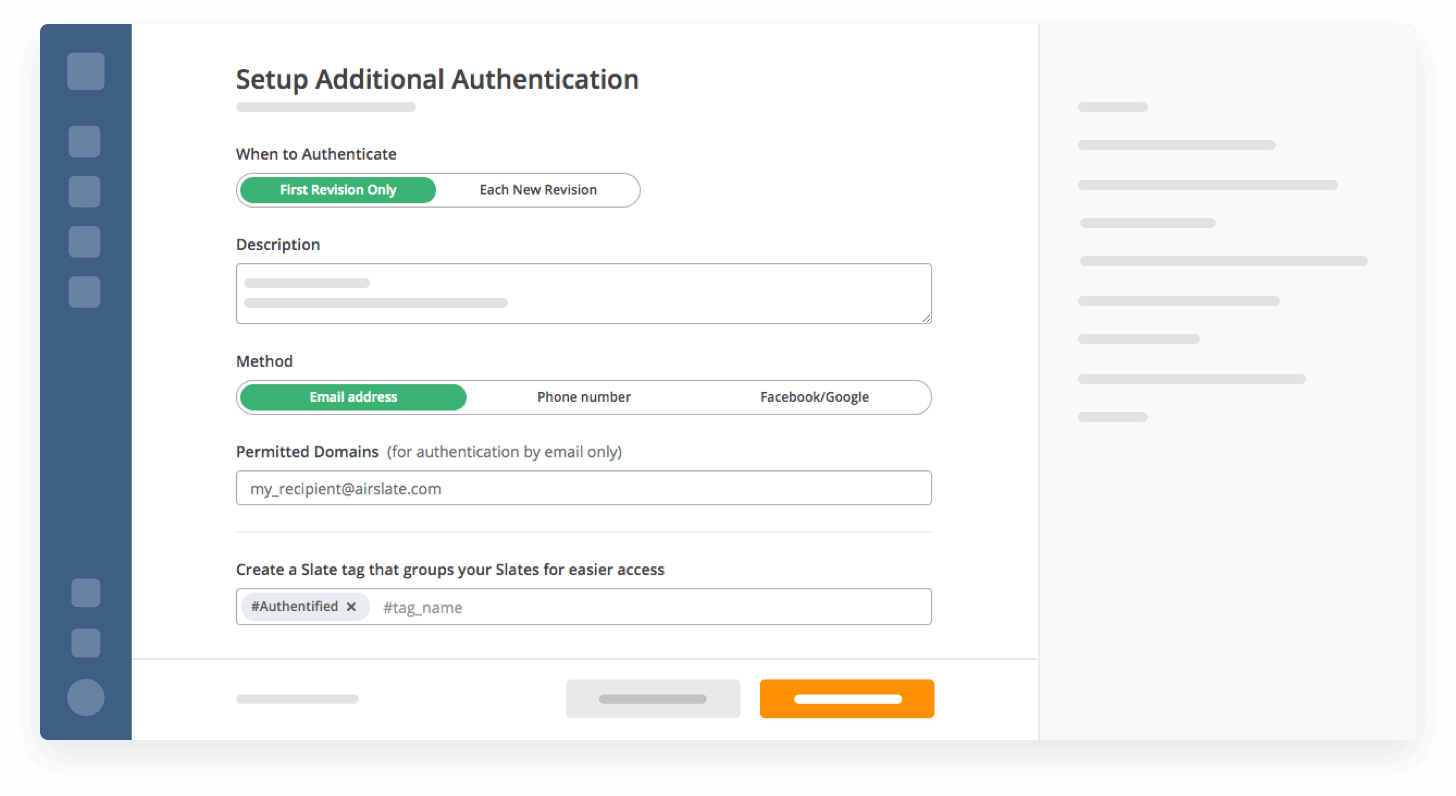
Task: Click the round avatar at sidebar bottom
Action: [x=86, y=697]
